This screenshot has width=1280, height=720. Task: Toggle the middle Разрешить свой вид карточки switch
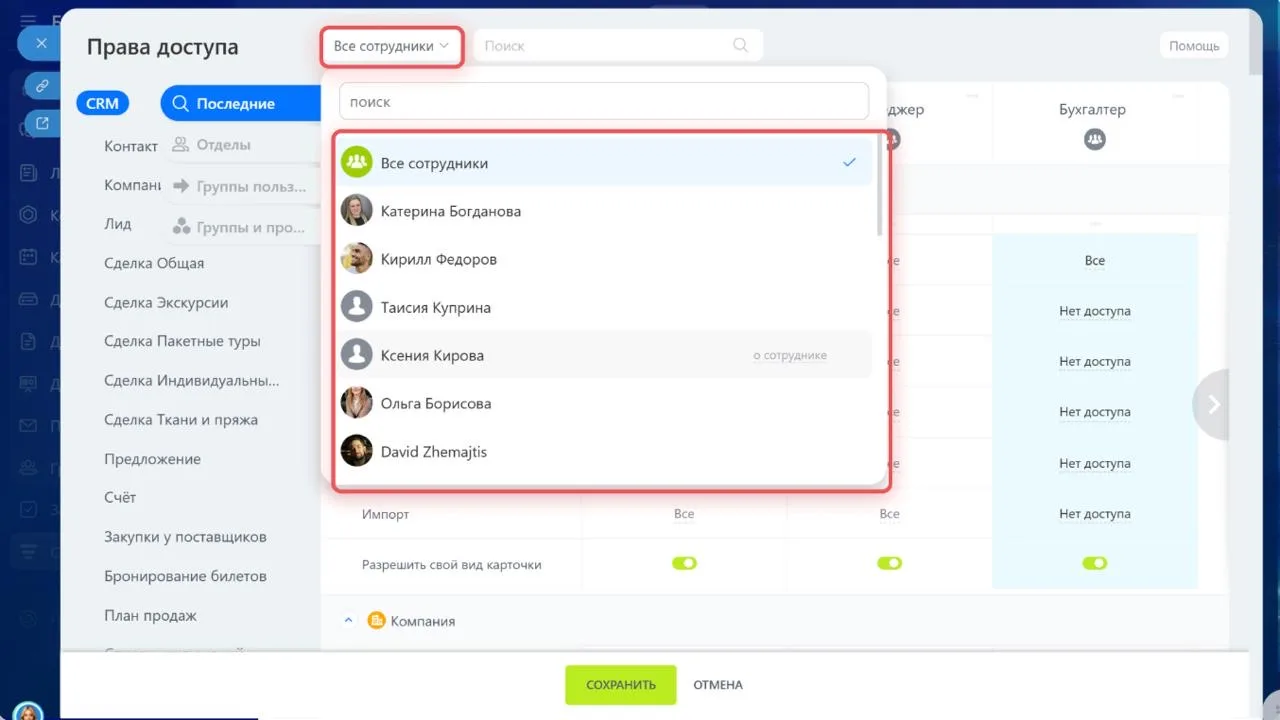pos(889,564)
